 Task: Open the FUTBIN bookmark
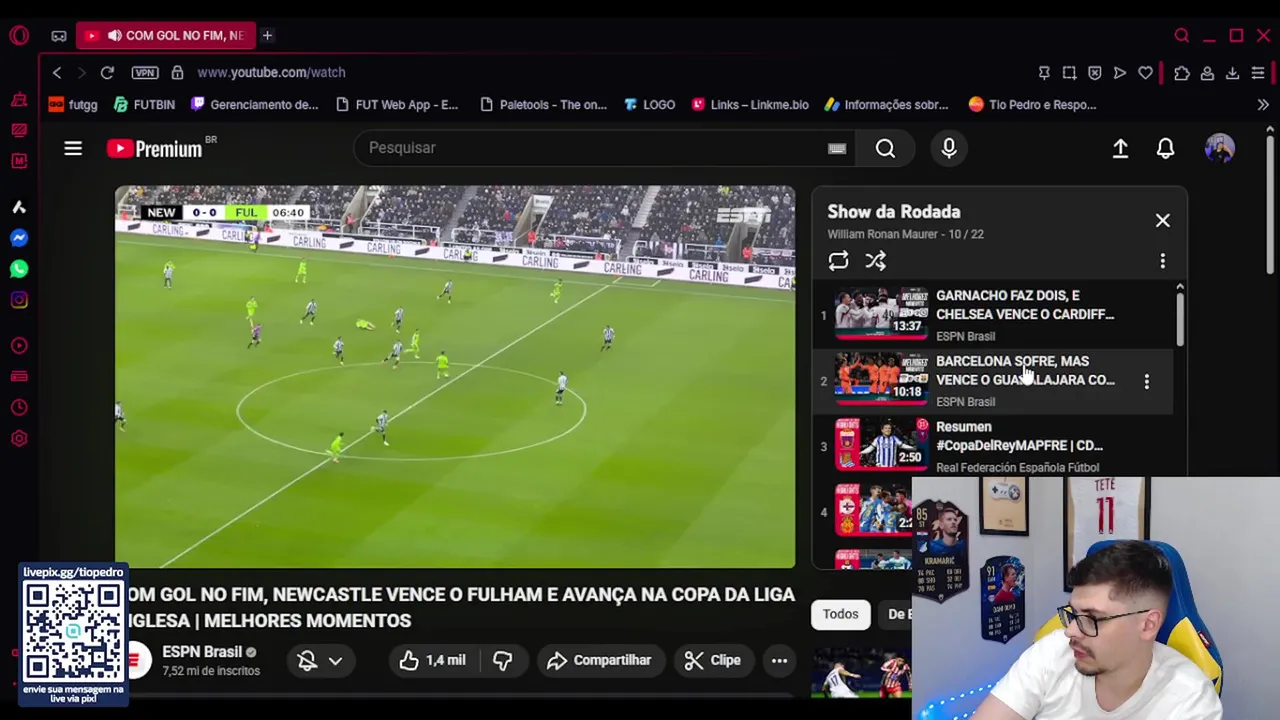(x=144, y=104)
